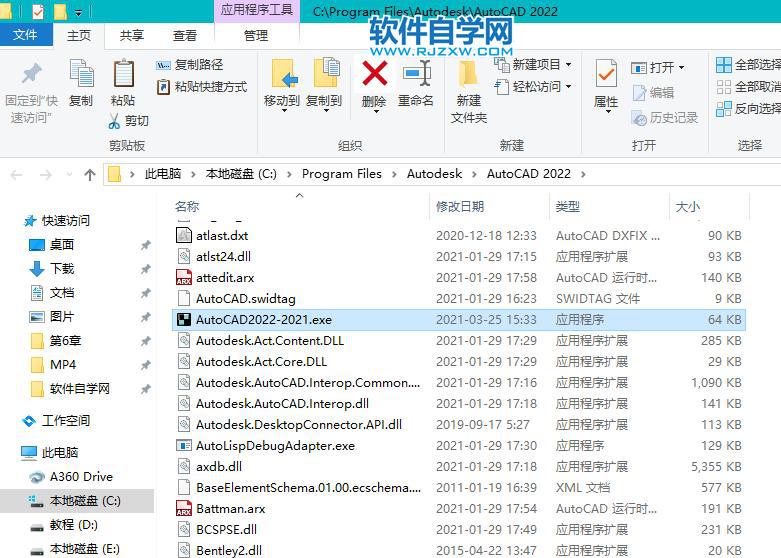The height and width of the screenshot is (558, 781).
Task: Open Quick access (快速访问) in sidebar
Action: pyautogui.click(x=66, y=220)
